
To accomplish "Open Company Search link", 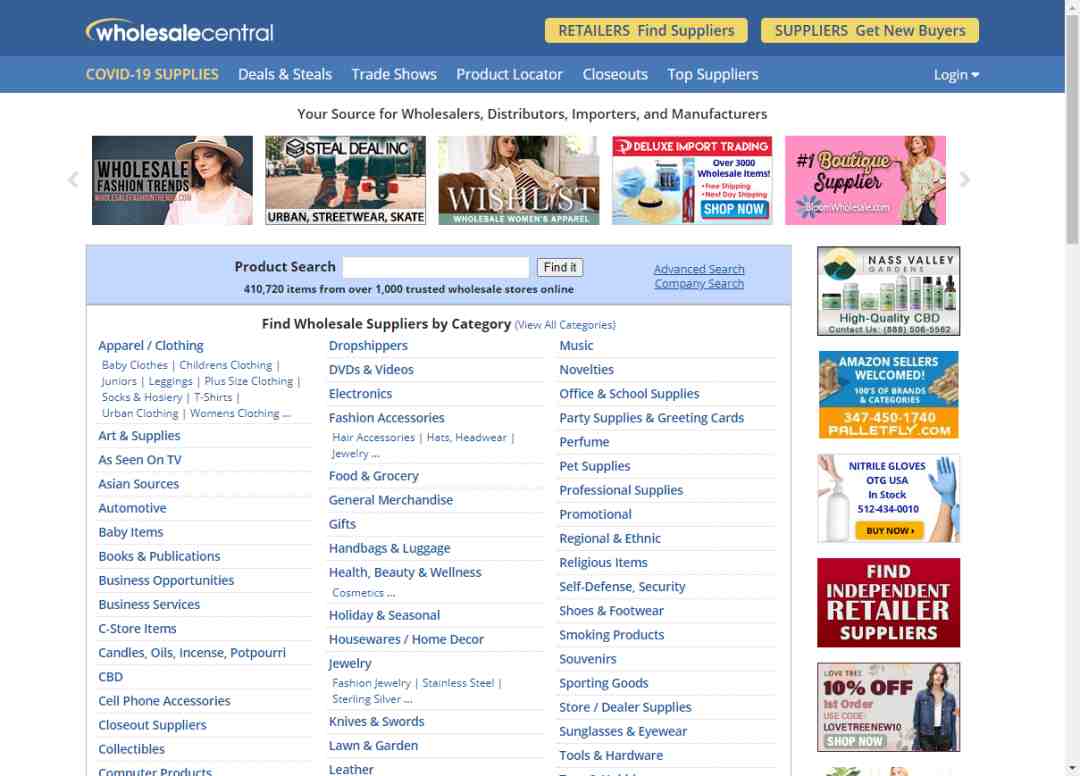I will point(699,283).
